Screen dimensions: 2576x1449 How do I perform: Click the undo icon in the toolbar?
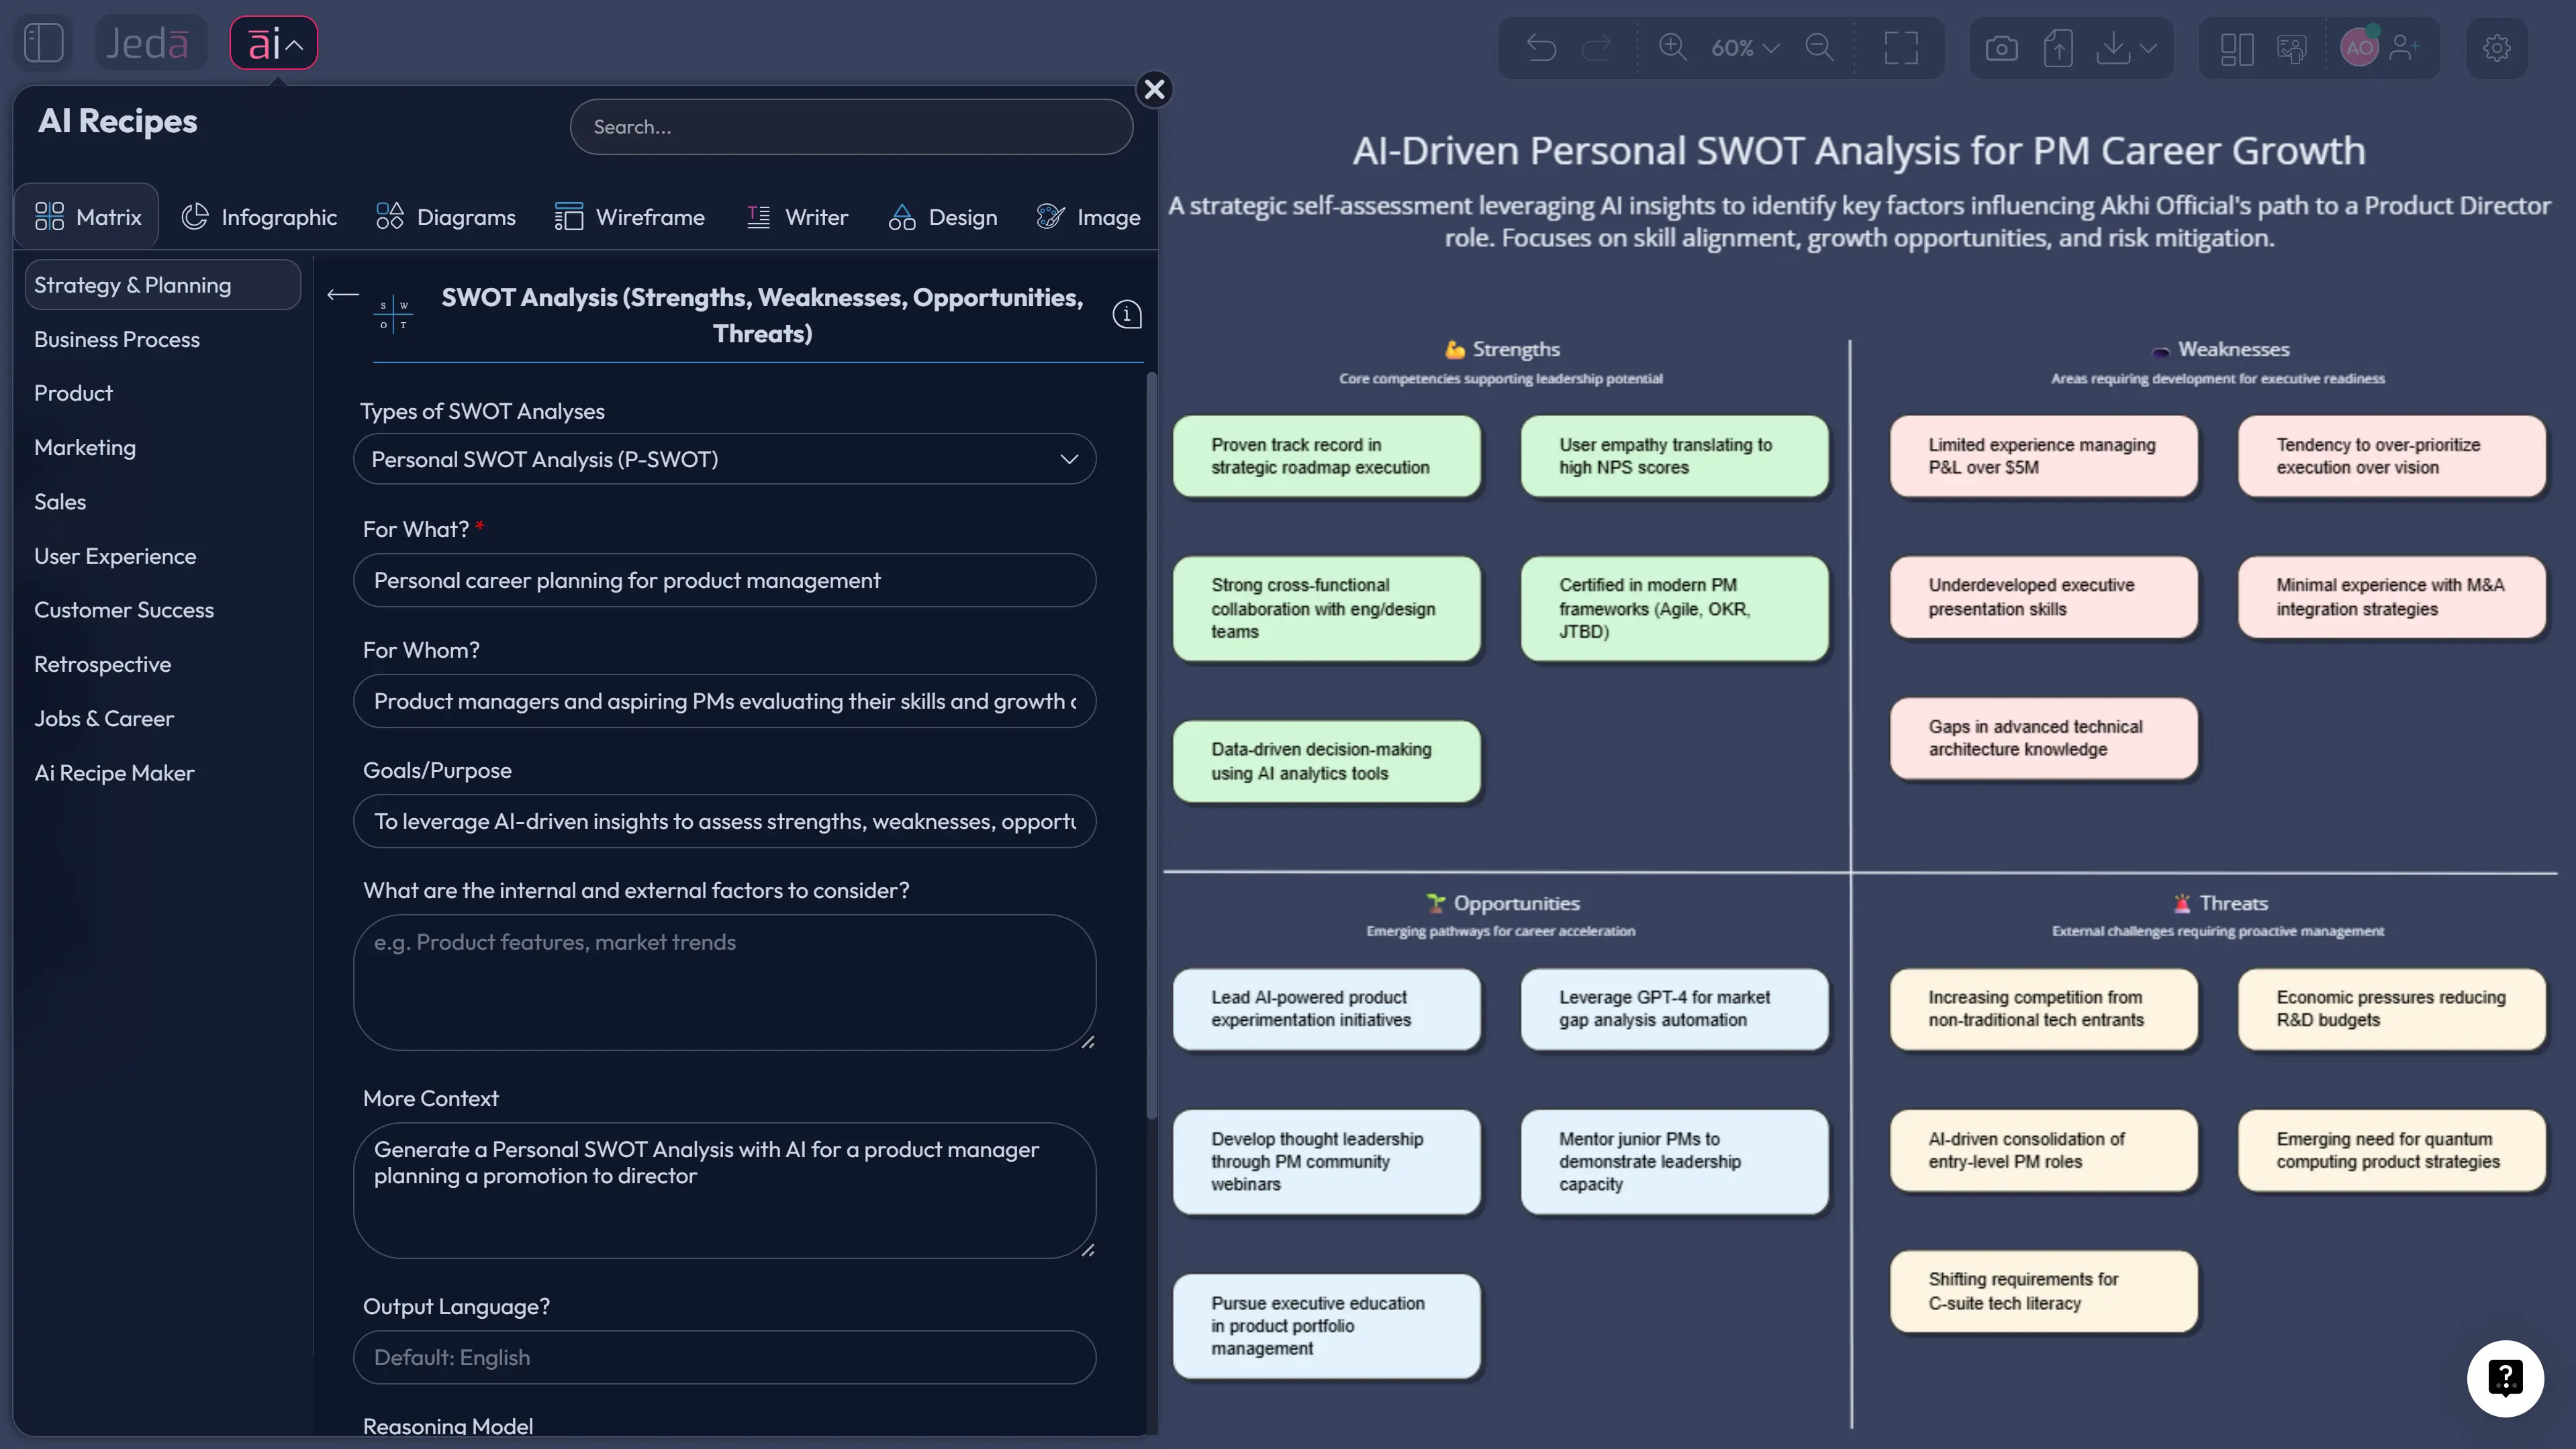1540,47
